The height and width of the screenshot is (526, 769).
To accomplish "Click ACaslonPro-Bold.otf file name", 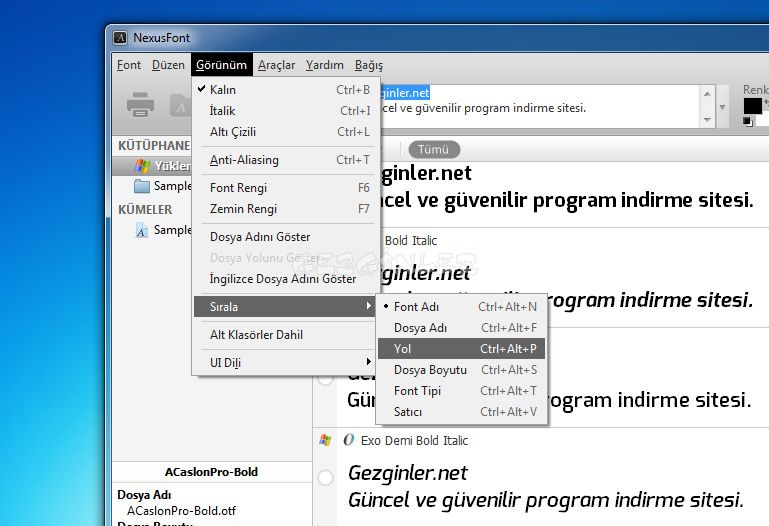I will 181,511.
